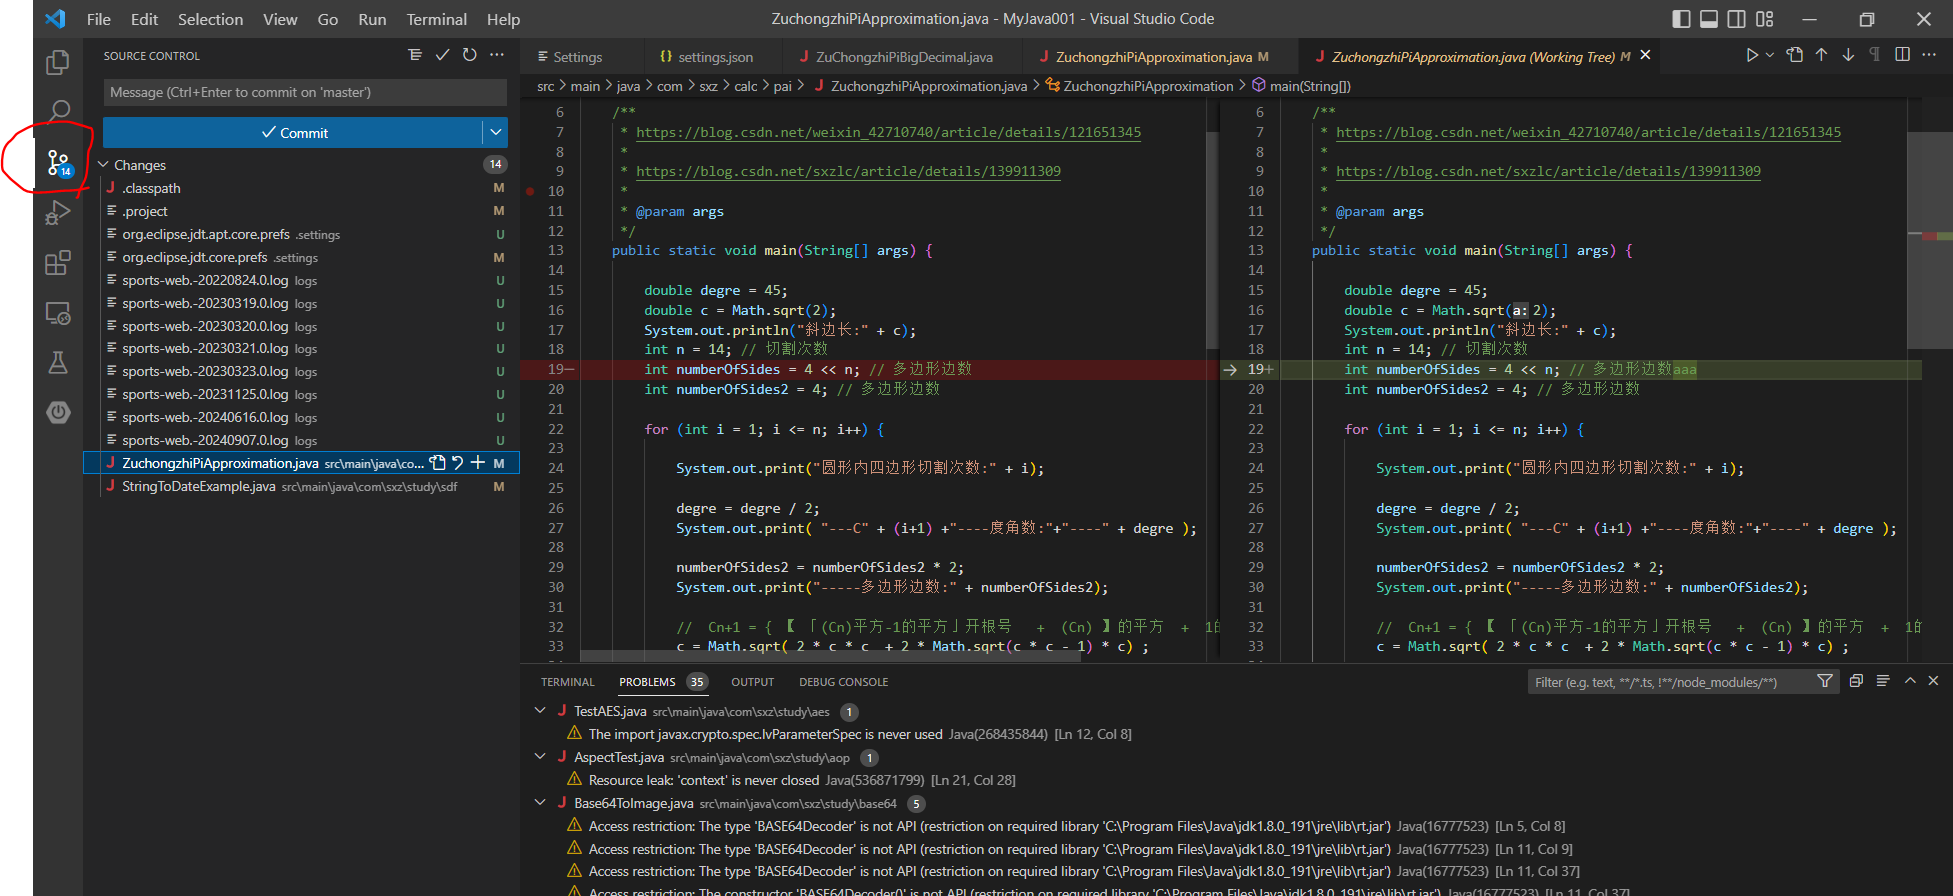The image size is (1953, 896).
Task: Focus the Problems filter text box
Action: point(1670,682)
